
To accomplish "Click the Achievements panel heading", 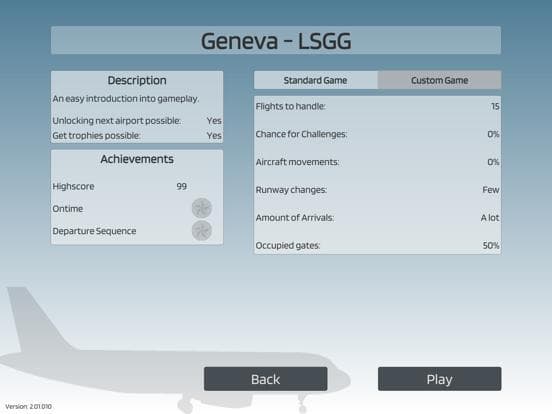I will [x=137, y=159].
